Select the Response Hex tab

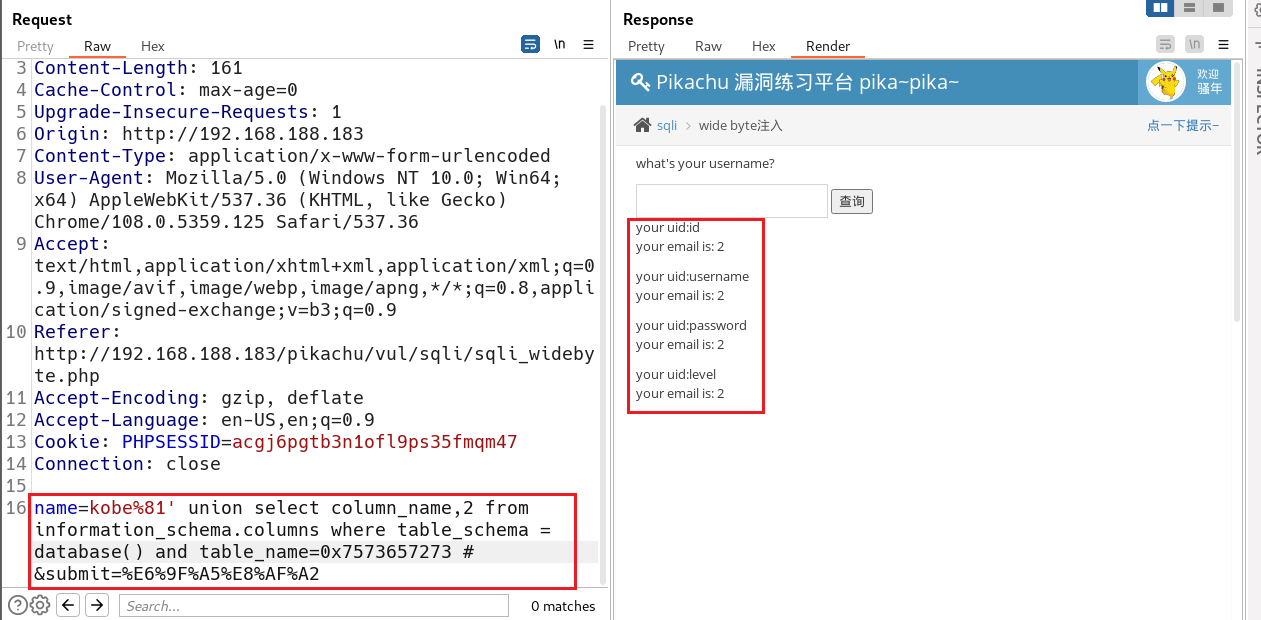point(764,46)
